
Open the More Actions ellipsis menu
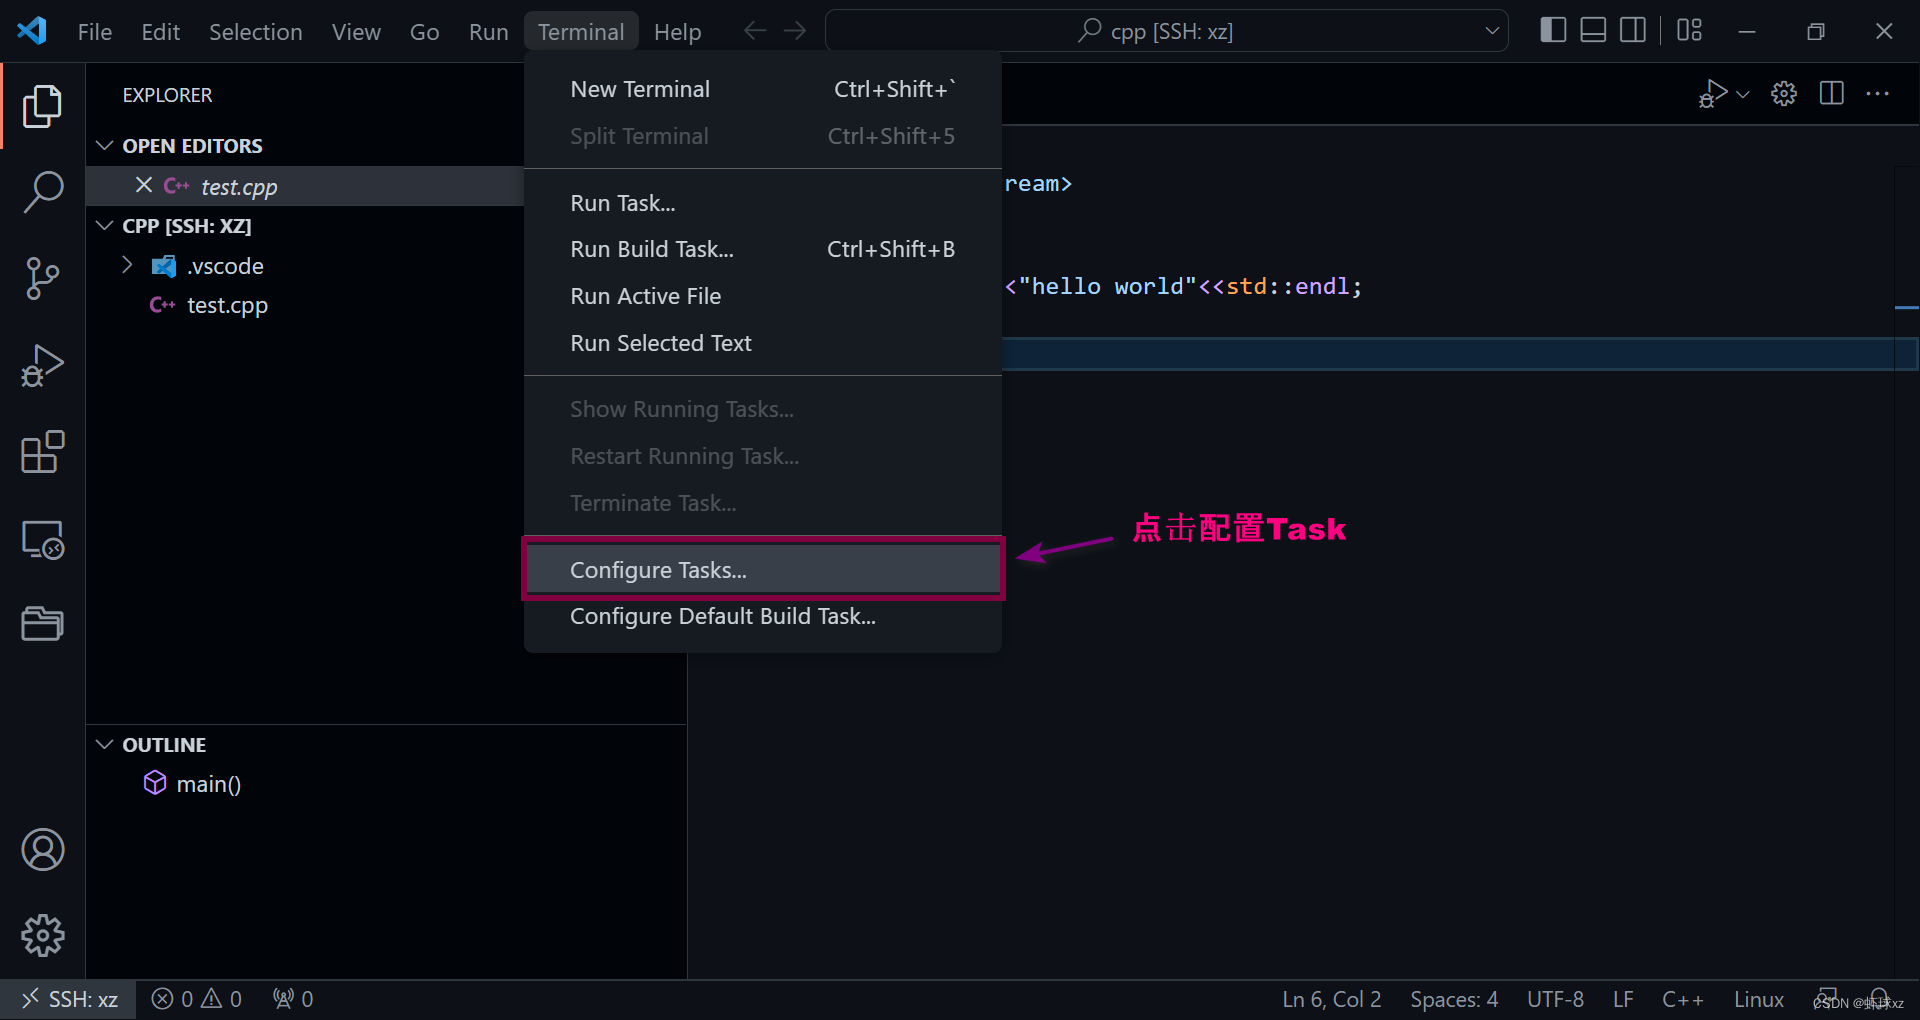coord(1878,94)
